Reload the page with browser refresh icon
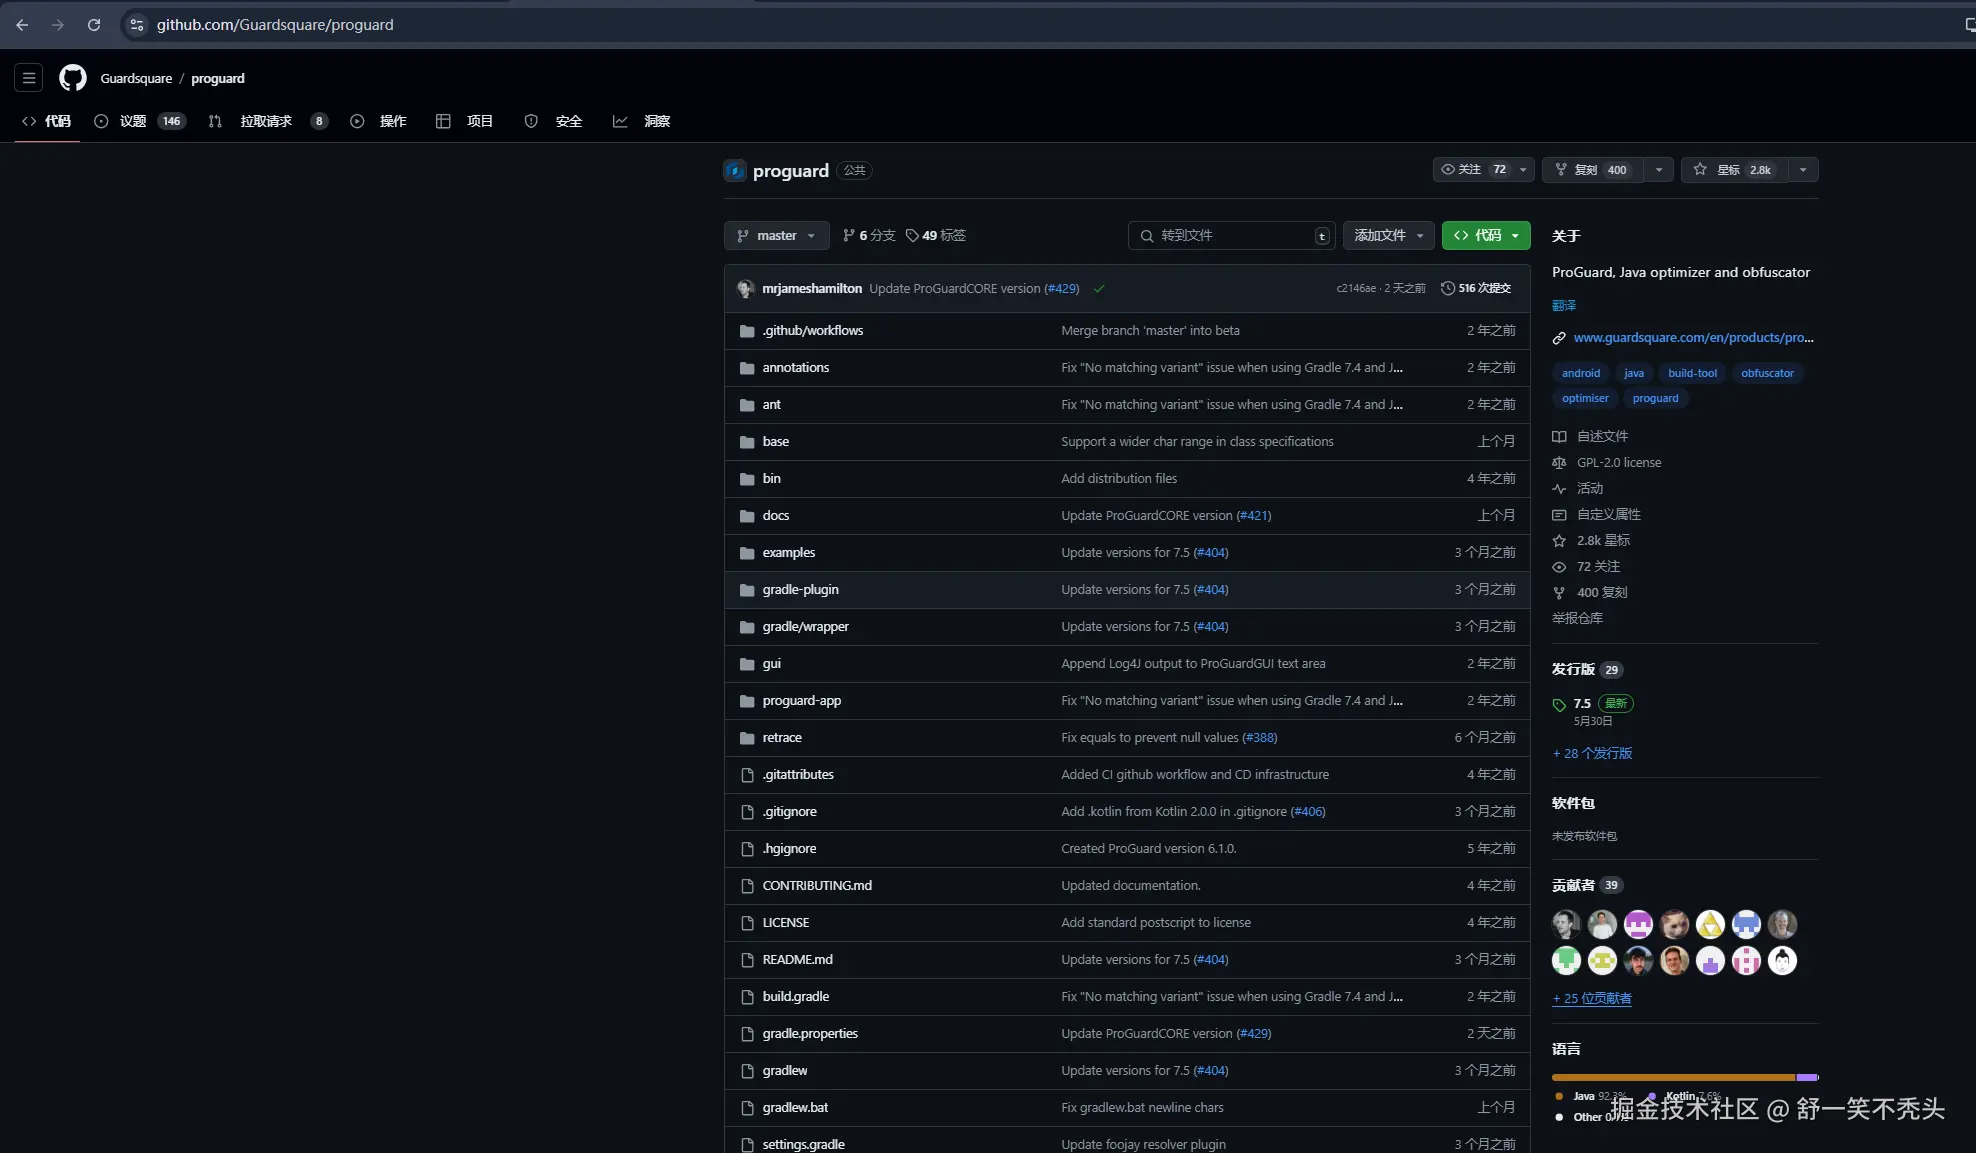This screenshot has width=1976, height=1153. (94, 25)
